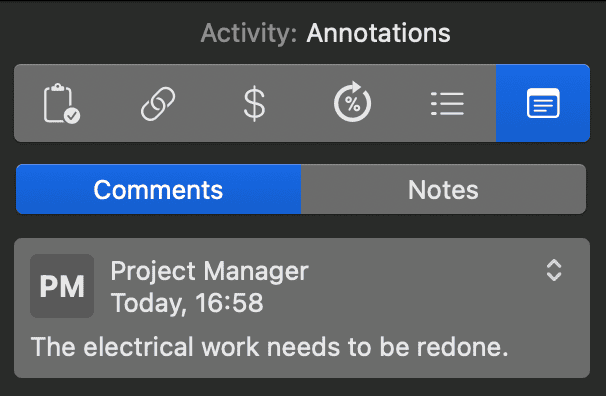Open the clipboard checkmark assignment inspector
The width and height of the screenshot is (606, 396).
pos(61,104)
